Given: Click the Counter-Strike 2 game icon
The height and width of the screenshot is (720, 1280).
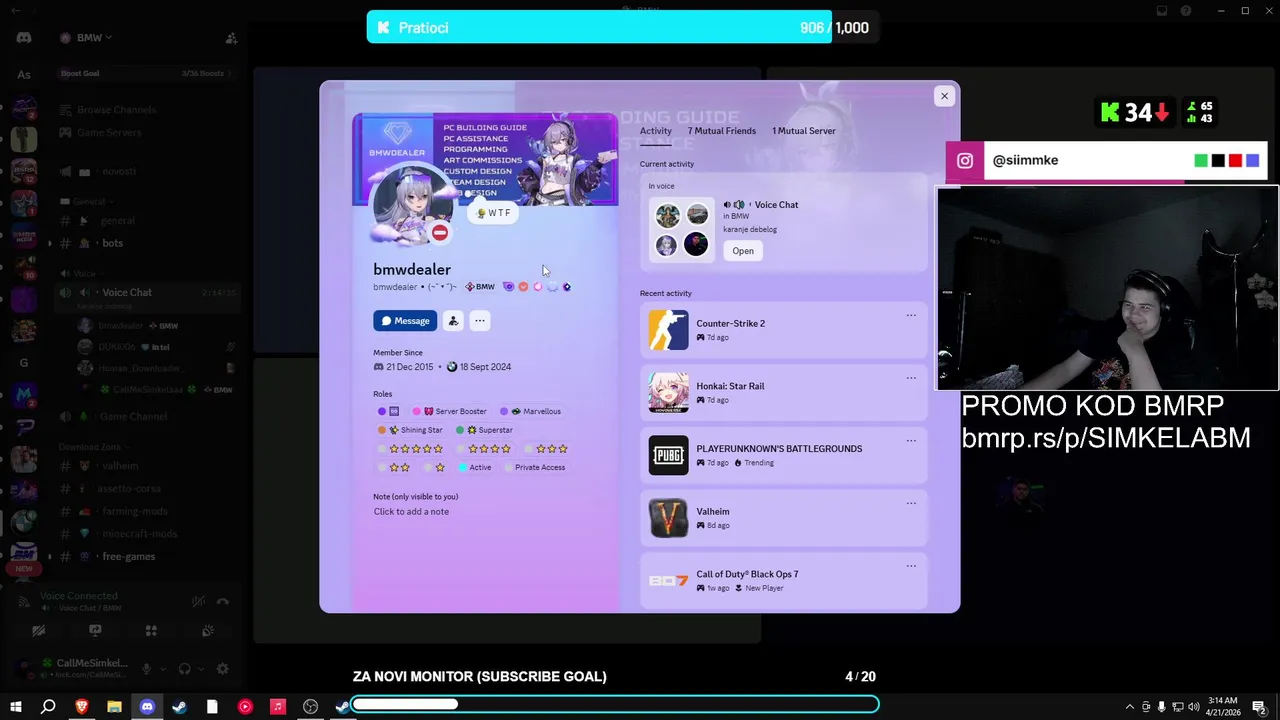Looking at the screenshot, I should click(x=668, y=330).
